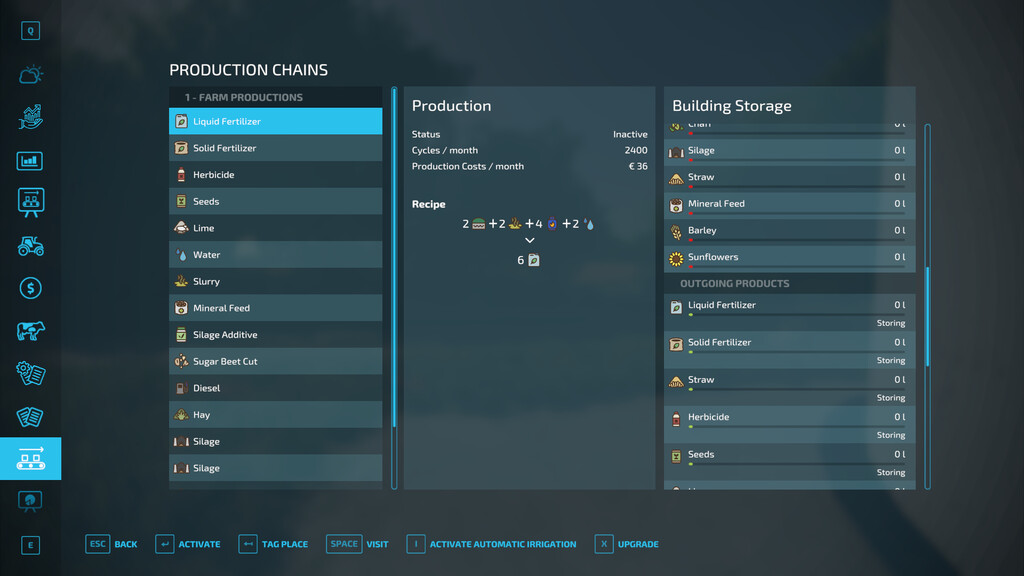Image resolution: width=1024 pixels, height=576 pixels.
Task: Select Solid Fertilizer production chain
Action: pyautogui.click(x=276, y=148)
